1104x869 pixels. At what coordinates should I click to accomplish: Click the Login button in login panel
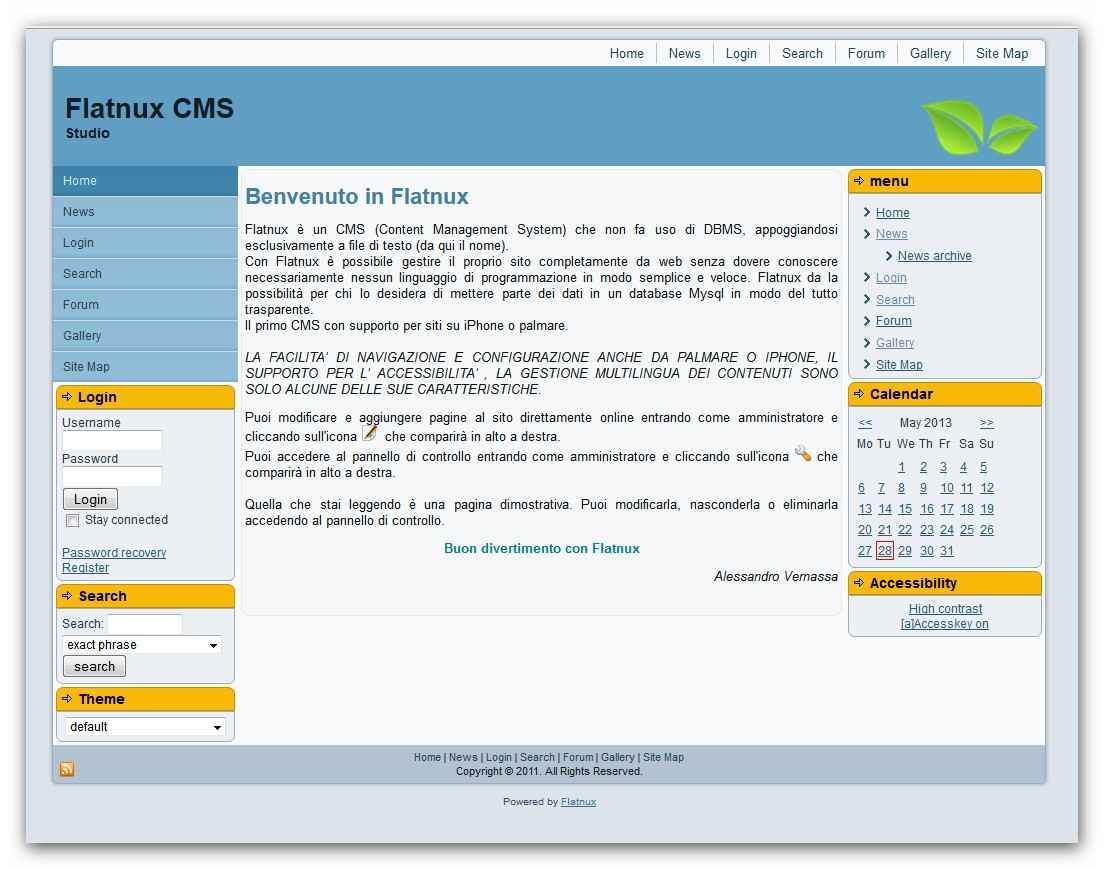90,499
